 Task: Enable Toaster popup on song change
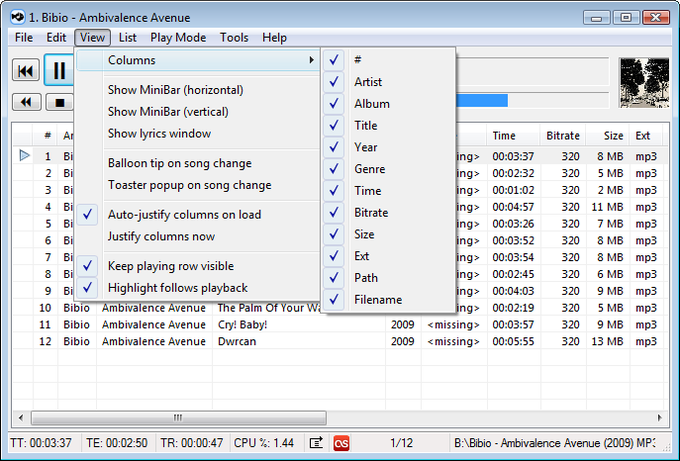pyautogui.click(x=198, y=185)
